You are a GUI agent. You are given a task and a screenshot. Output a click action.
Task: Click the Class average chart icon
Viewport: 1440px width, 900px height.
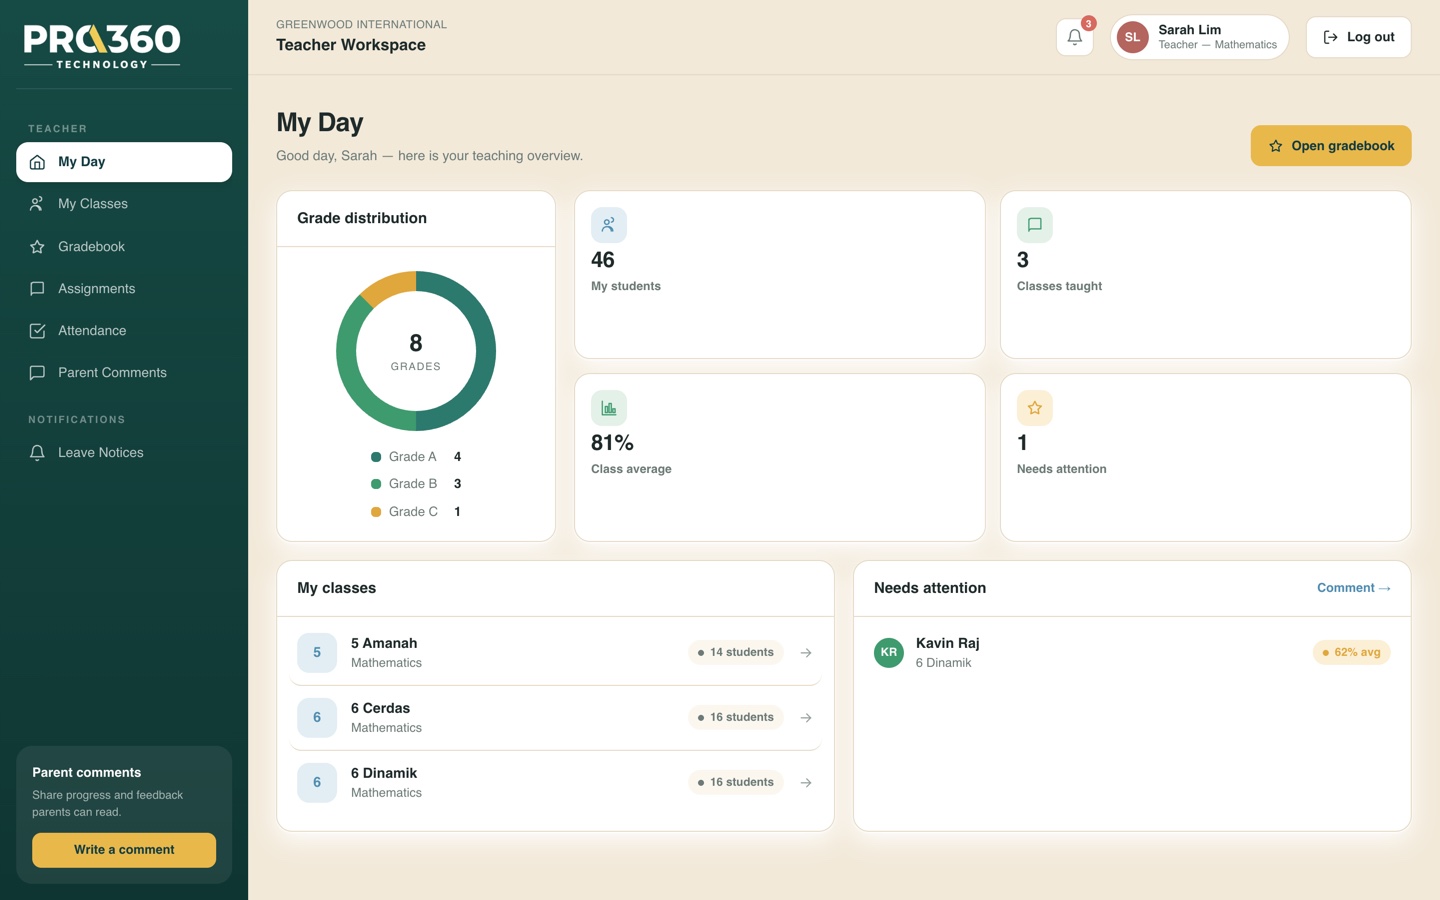[608, 408]
